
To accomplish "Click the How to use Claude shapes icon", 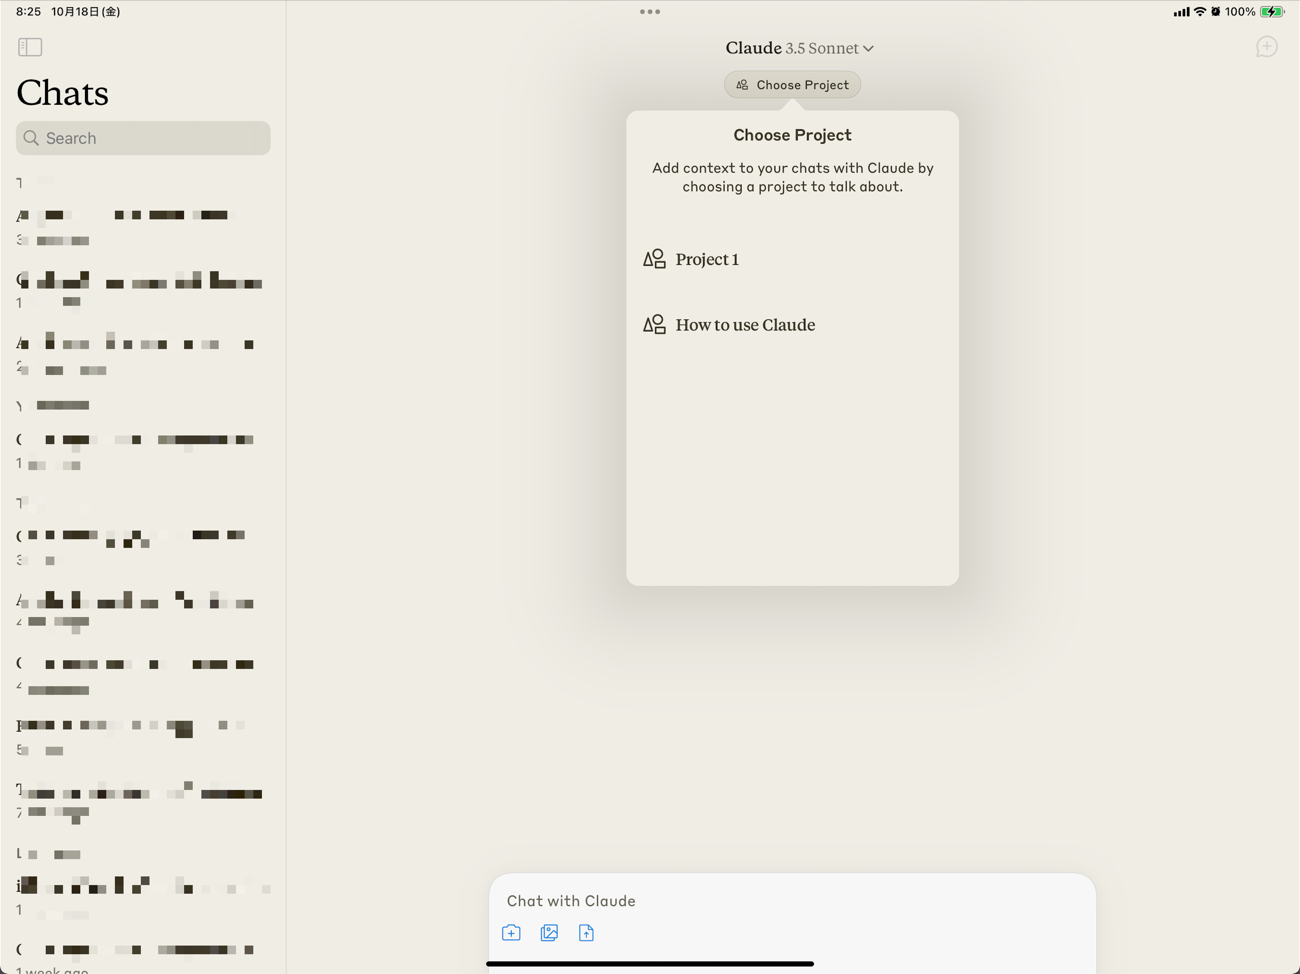I will 654,325.
